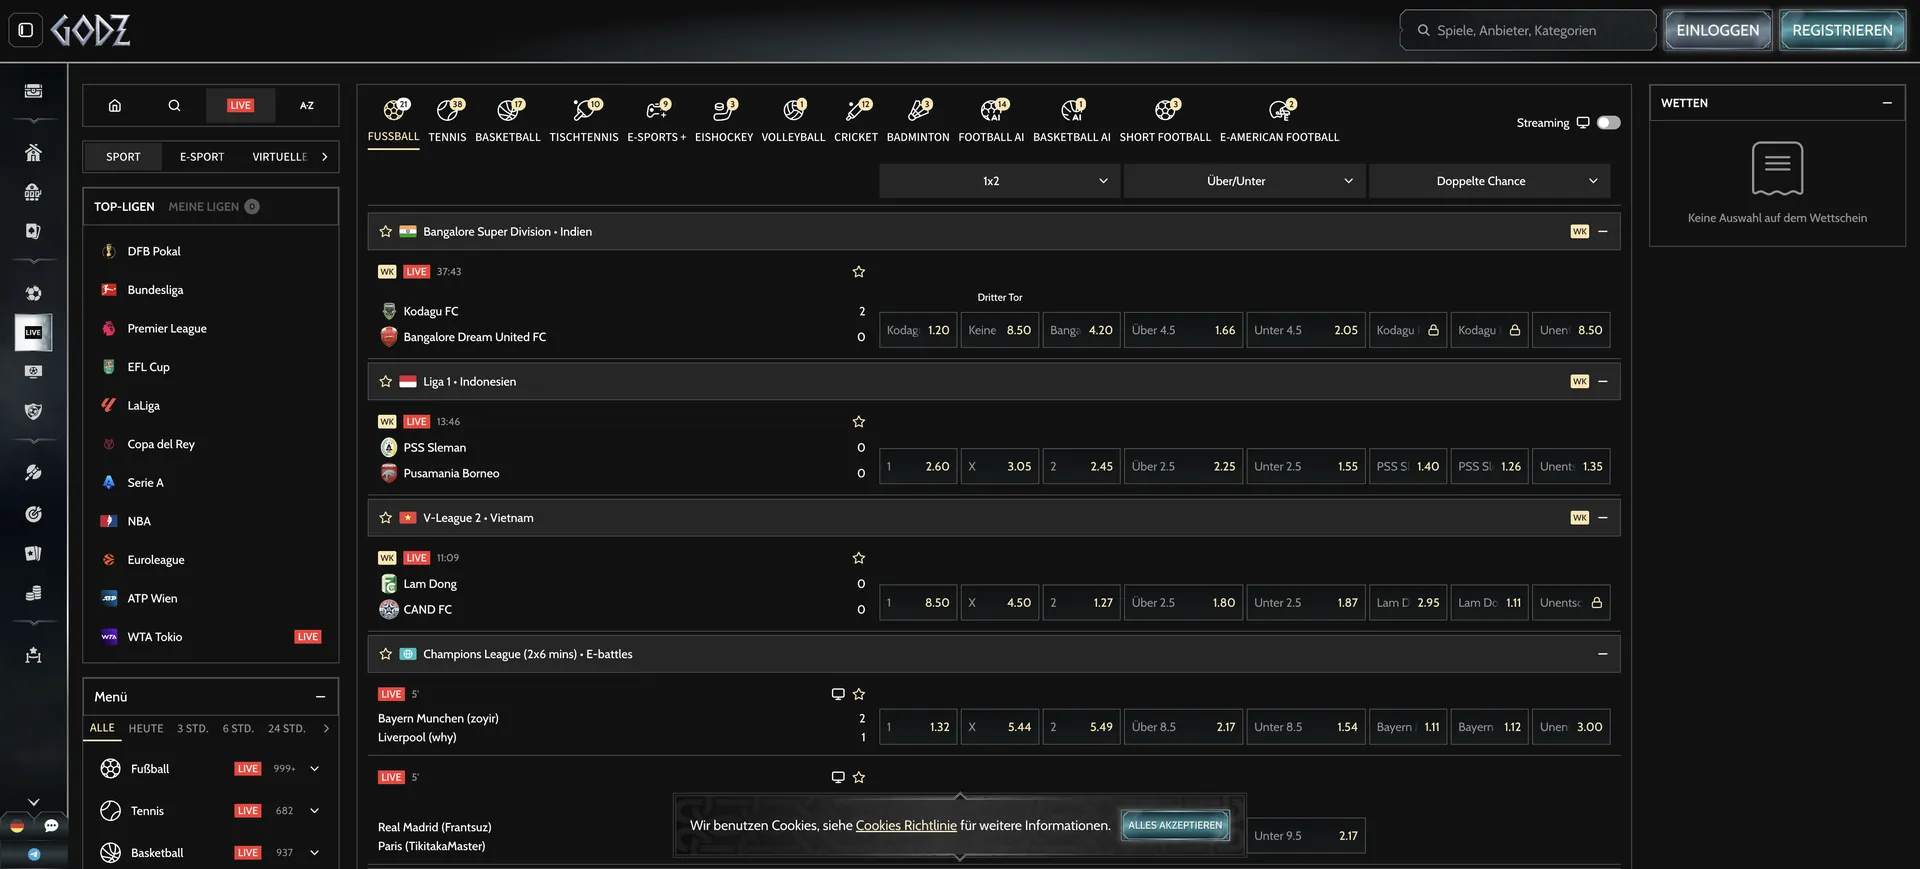The width and height of the screenshot is (1920, 869).
Task: Select the HEUTE time filter tab
Action: [x=146, y=728]
